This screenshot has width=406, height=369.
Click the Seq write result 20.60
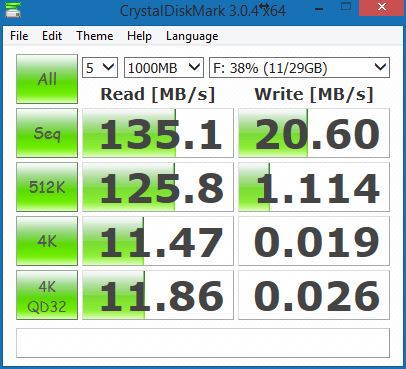point(314,133)
